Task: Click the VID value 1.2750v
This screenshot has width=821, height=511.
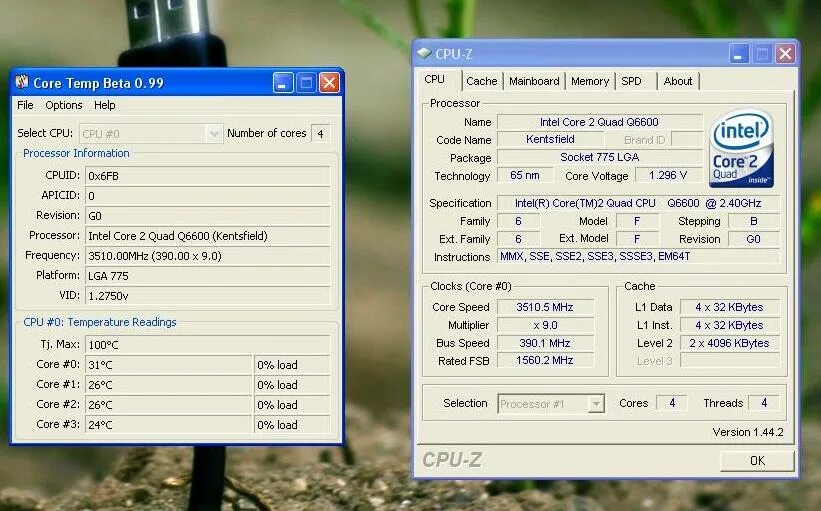Action: coord(208,296)
